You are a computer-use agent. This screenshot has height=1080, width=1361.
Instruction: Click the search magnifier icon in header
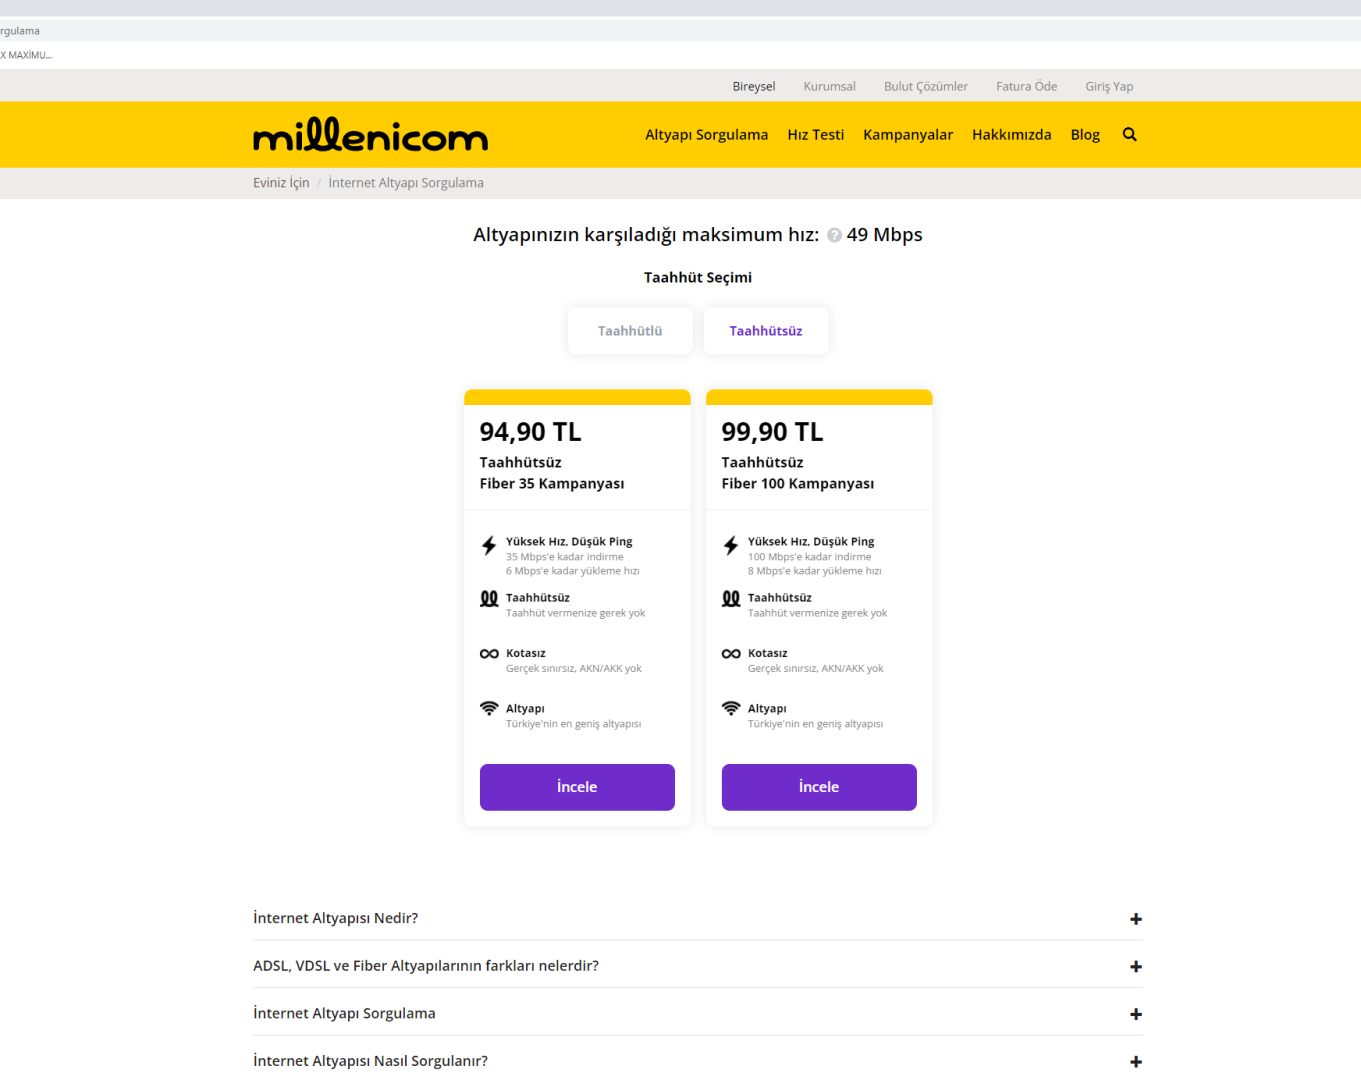1129,134
